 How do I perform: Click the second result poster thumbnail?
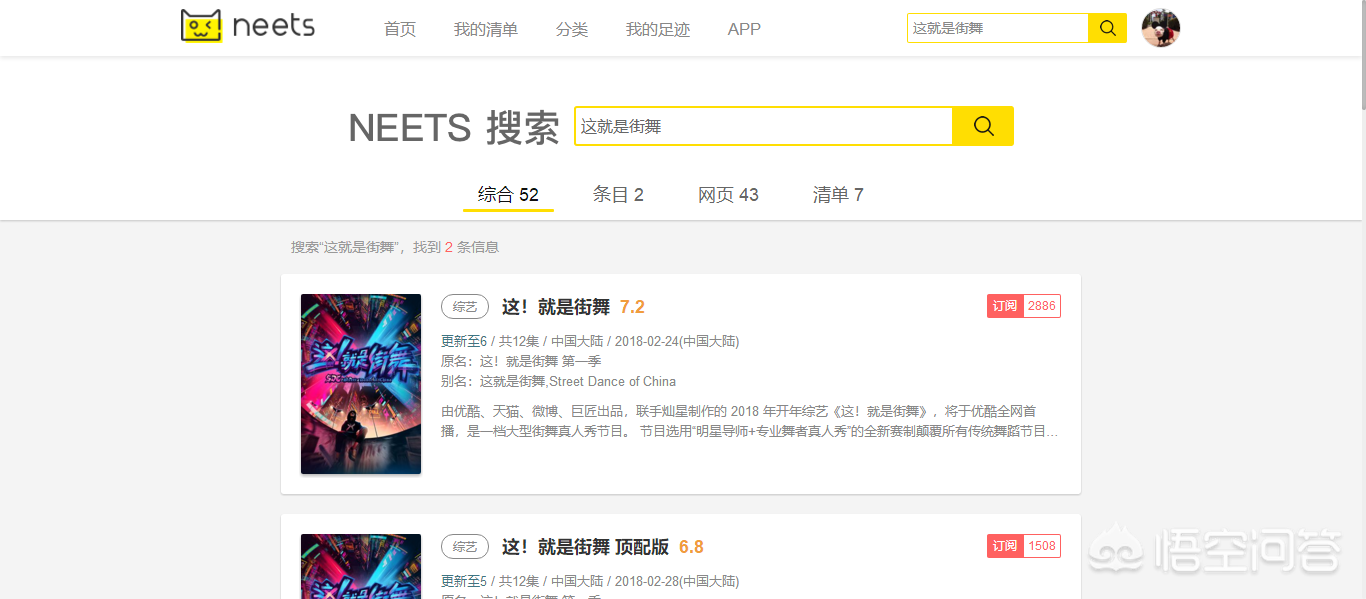361,566
